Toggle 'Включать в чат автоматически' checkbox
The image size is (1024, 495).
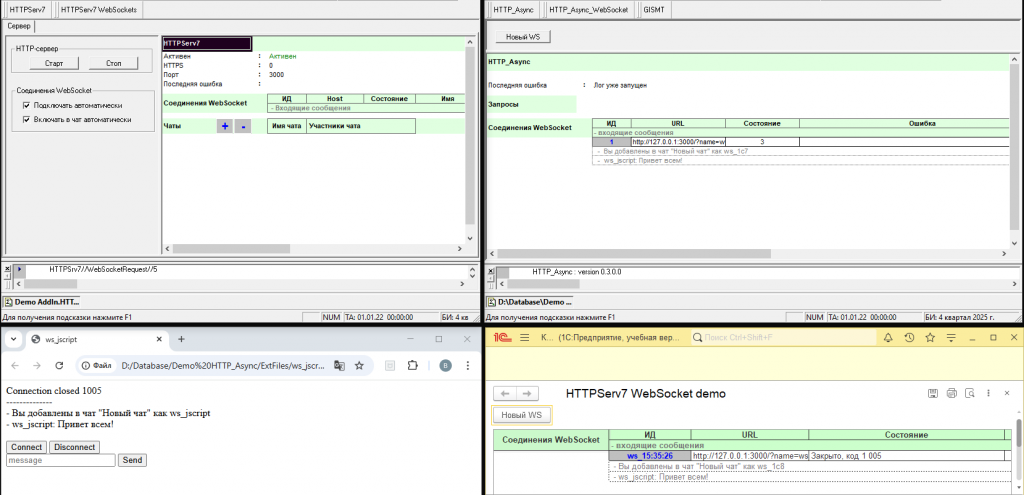click(27, 120)
